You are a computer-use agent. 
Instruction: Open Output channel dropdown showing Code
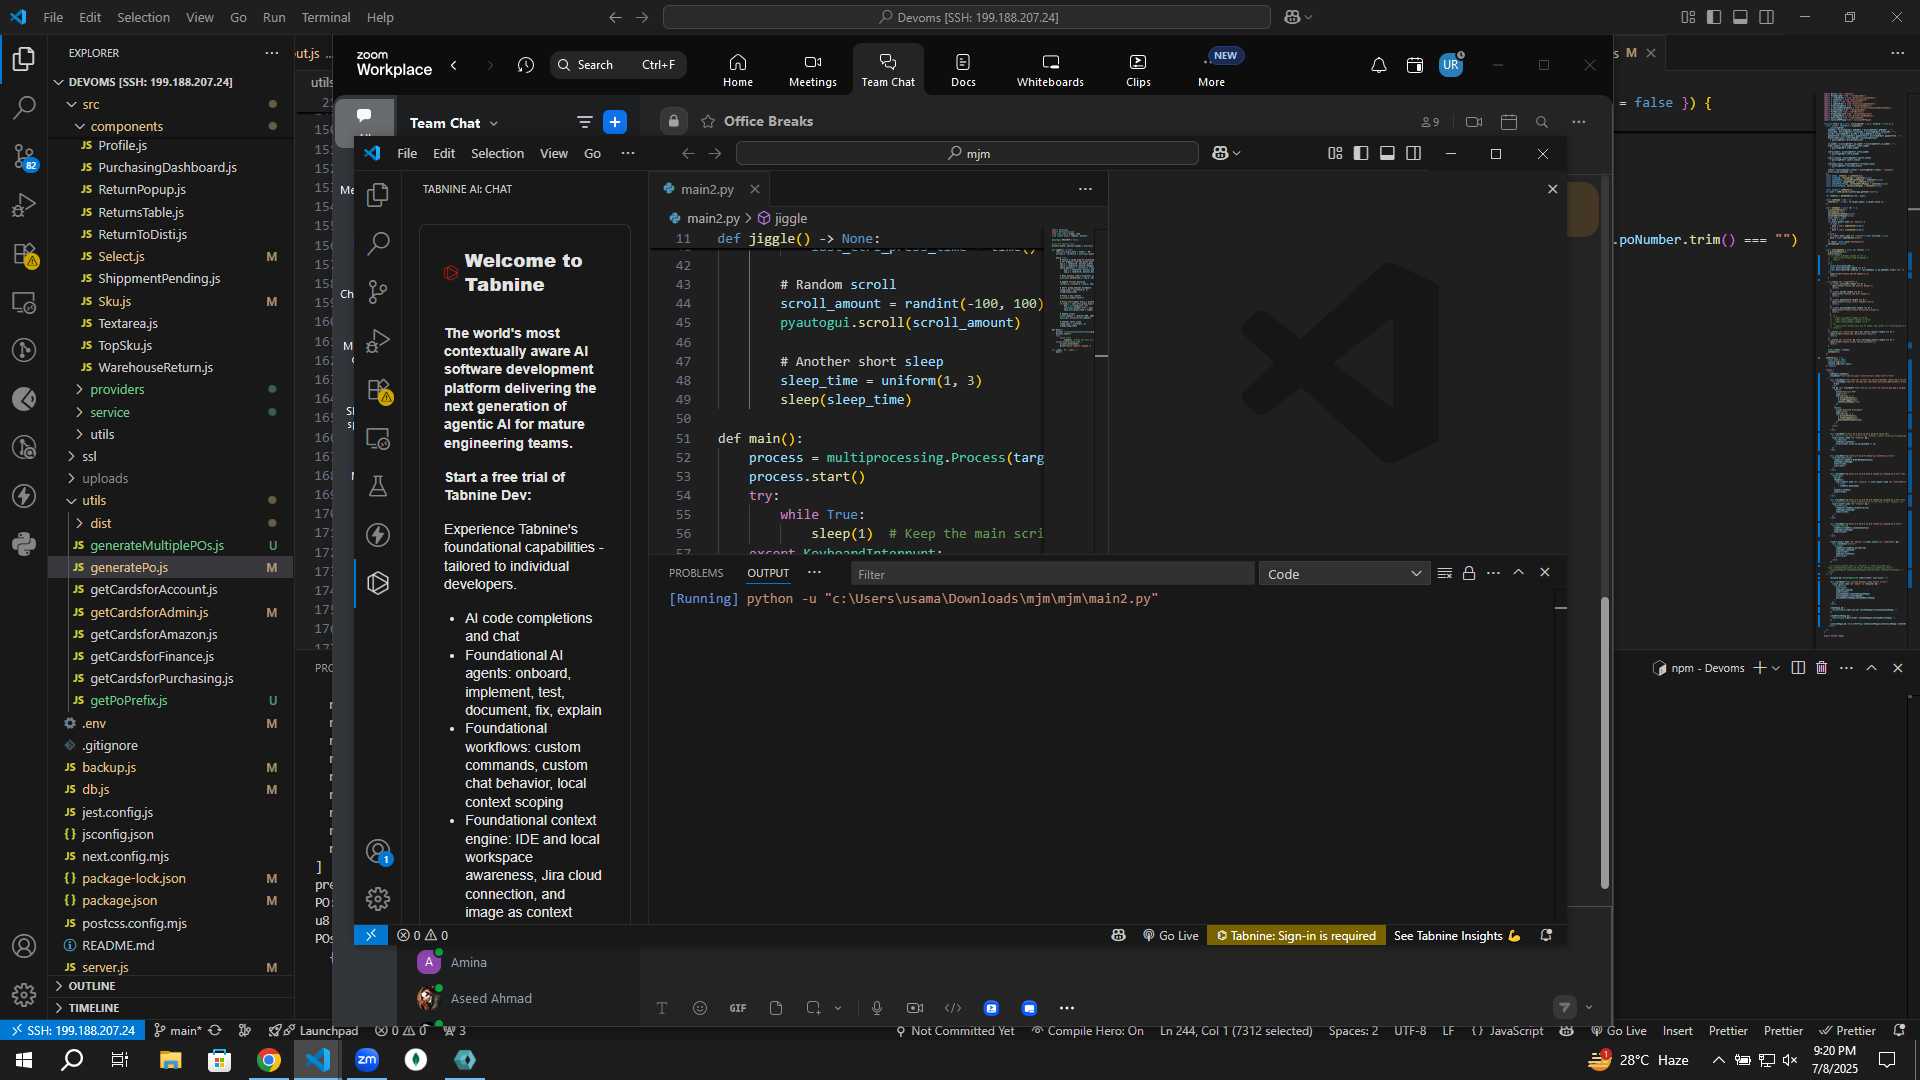point(1344,574)
